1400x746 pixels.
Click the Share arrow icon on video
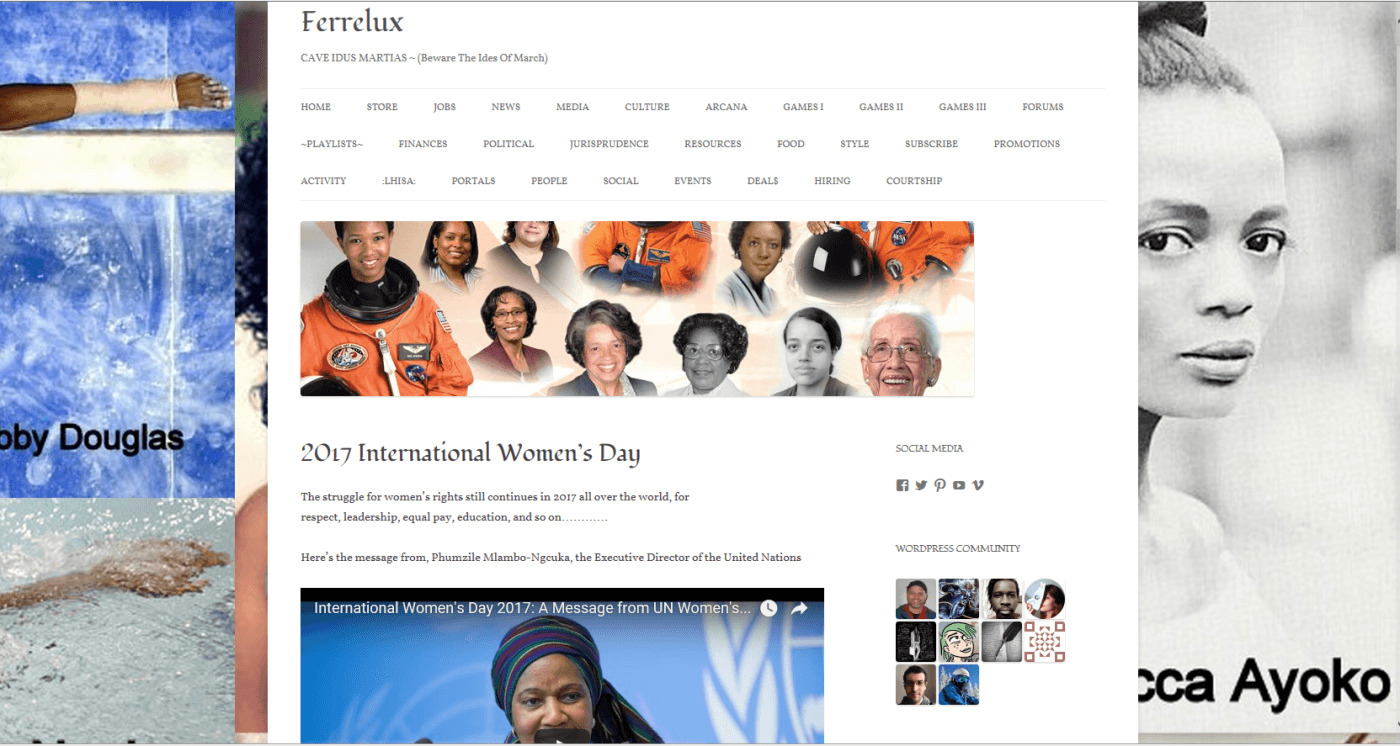point(800,608)
